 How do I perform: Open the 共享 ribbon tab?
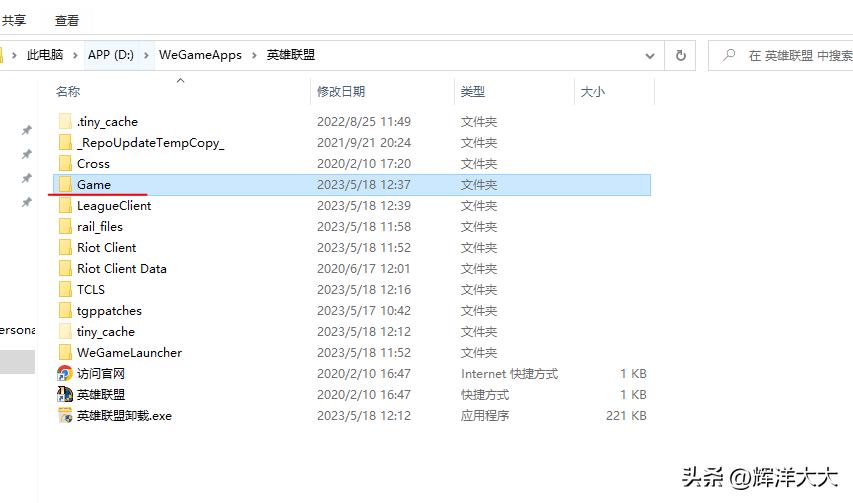[x=14, y=21]
